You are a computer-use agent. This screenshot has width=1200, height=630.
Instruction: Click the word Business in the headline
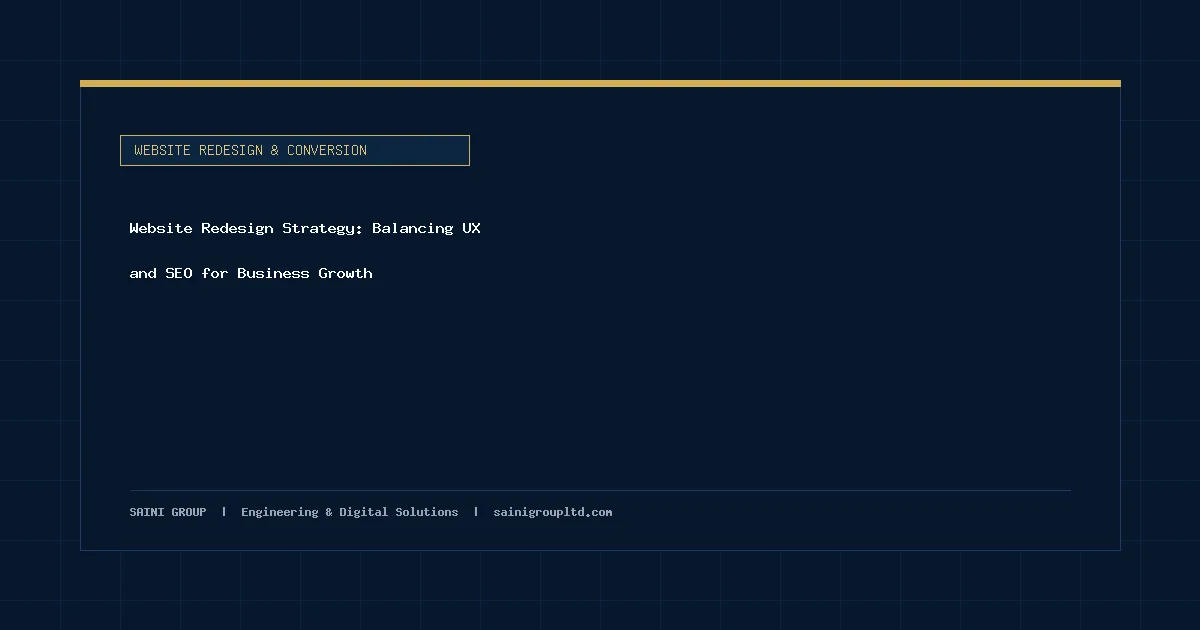pyautogui.click(x=273, y=273)
